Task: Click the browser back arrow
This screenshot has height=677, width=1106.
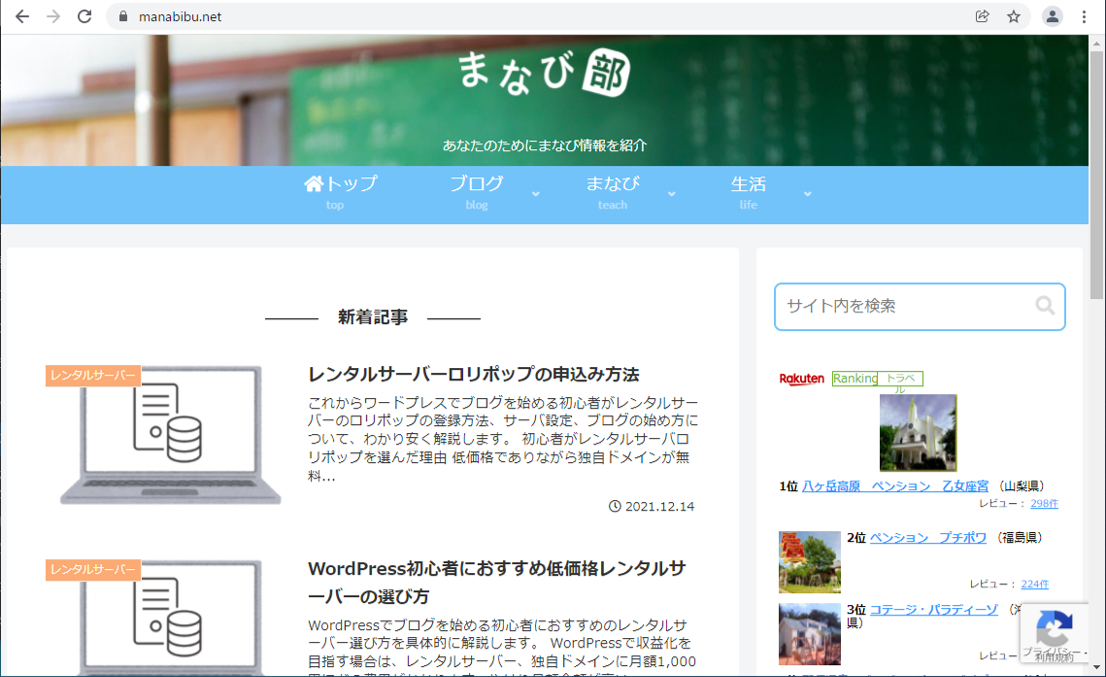Action: click(x=22, y=17)
